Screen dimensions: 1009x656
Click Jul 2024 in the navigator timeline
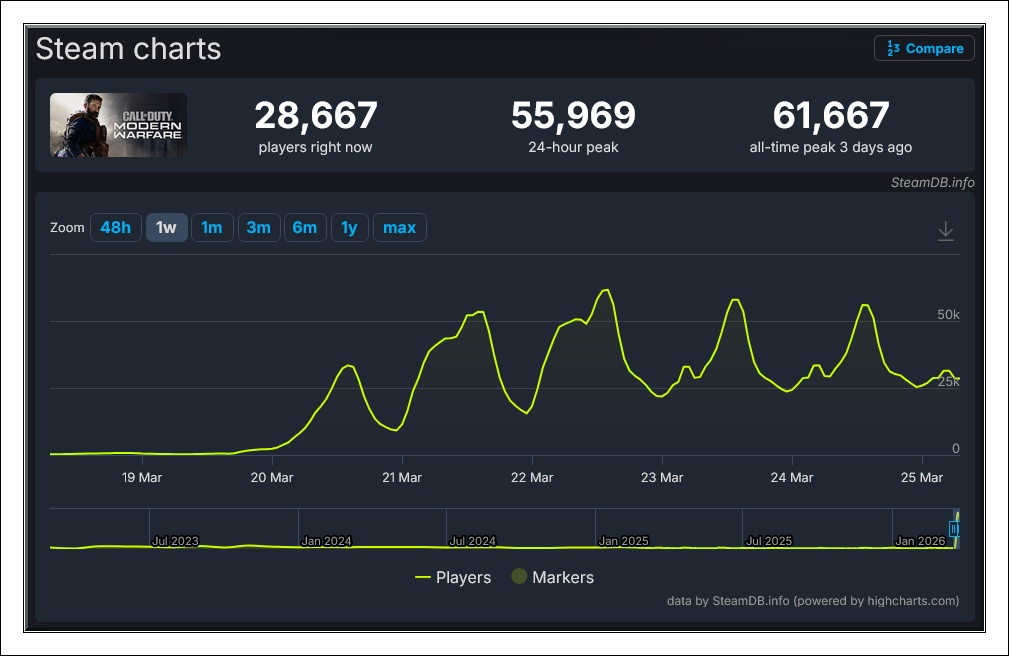tap(473, 541)
